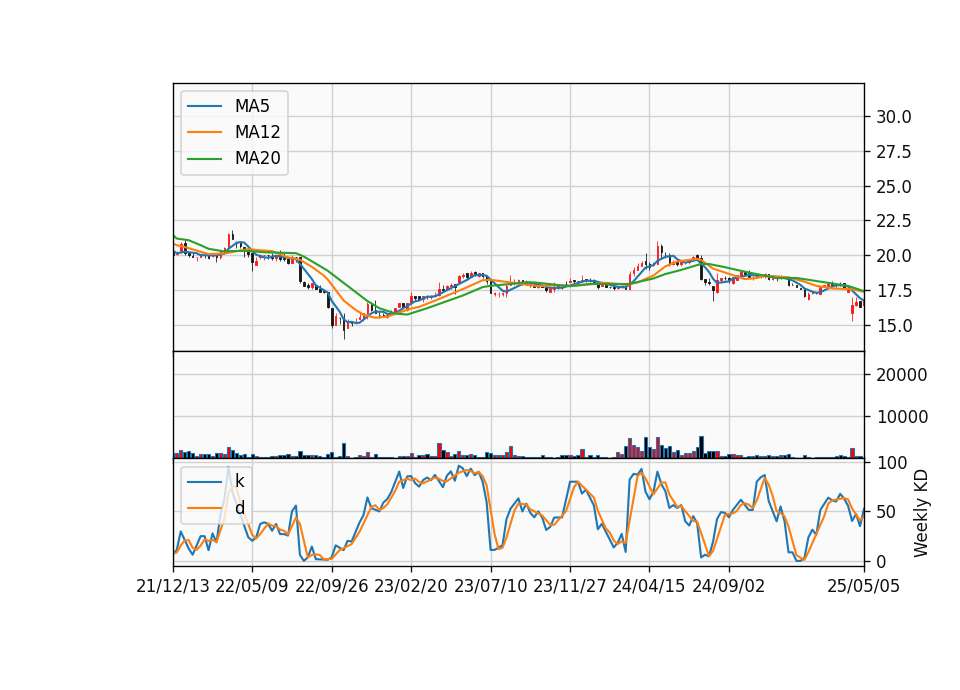Screen dimensions: 960x690
Task: Click the 22/09/26 date label
Action: (332, 586)
